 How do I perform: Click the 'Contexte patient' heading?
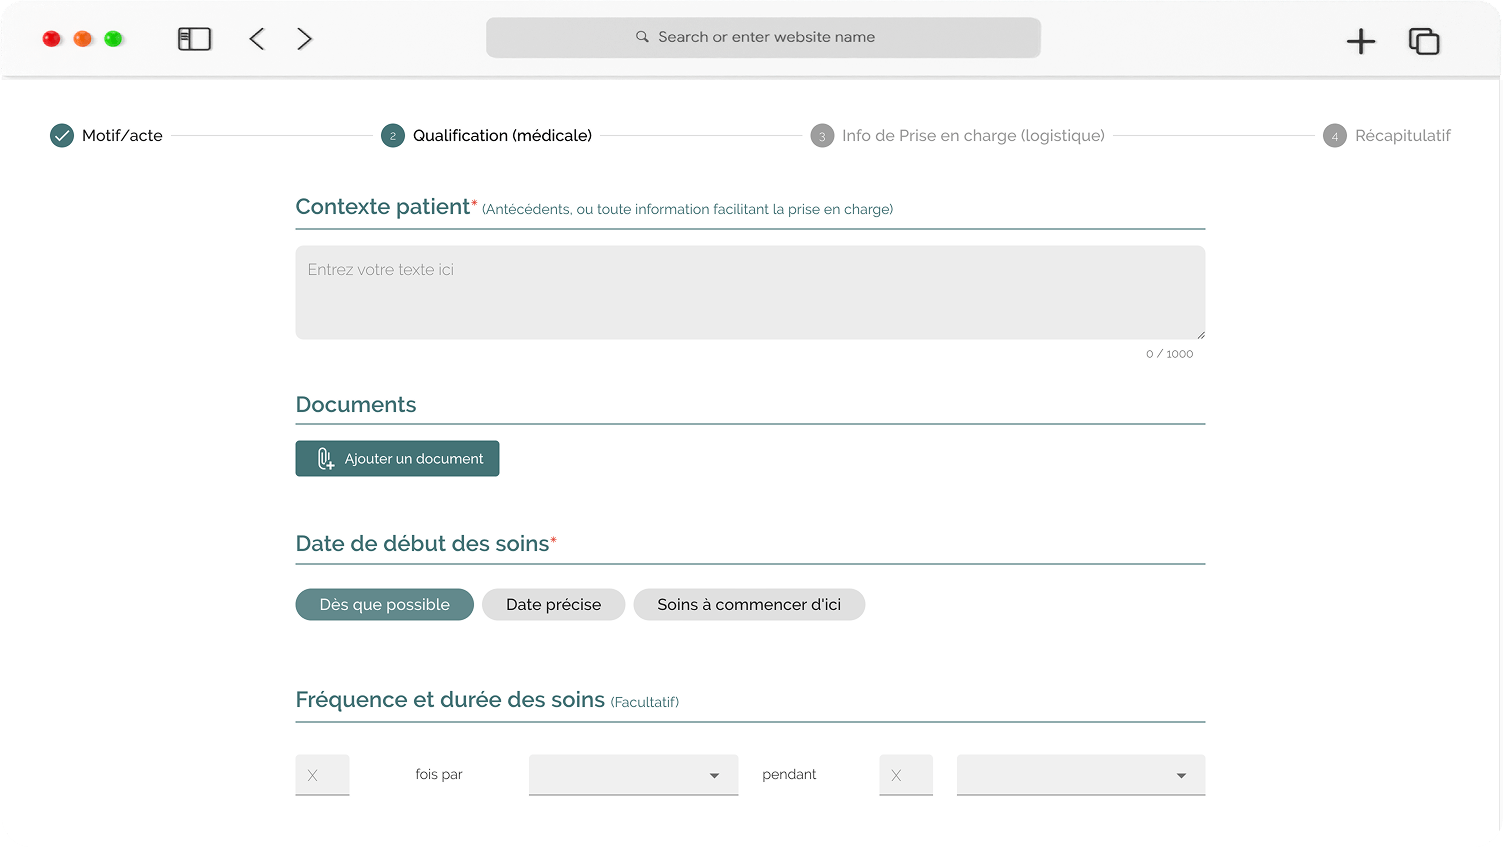click(x=382, y=207)
